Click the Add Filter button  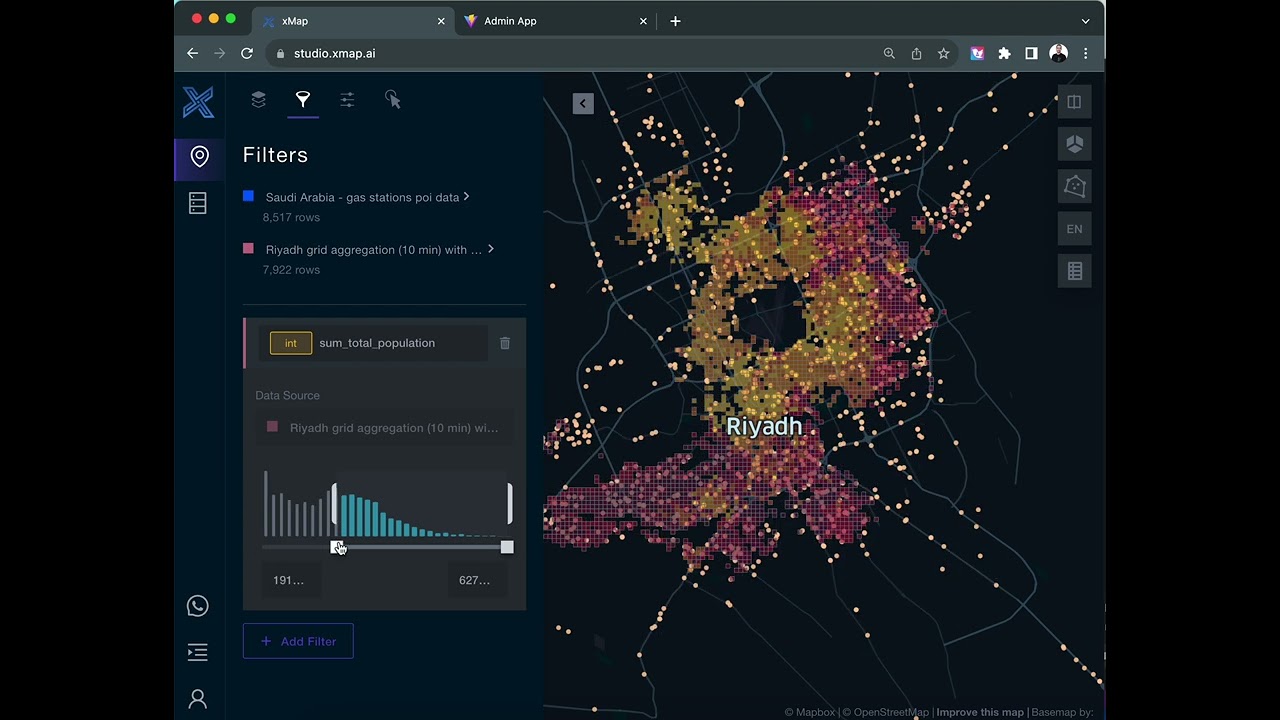point(298,641)
